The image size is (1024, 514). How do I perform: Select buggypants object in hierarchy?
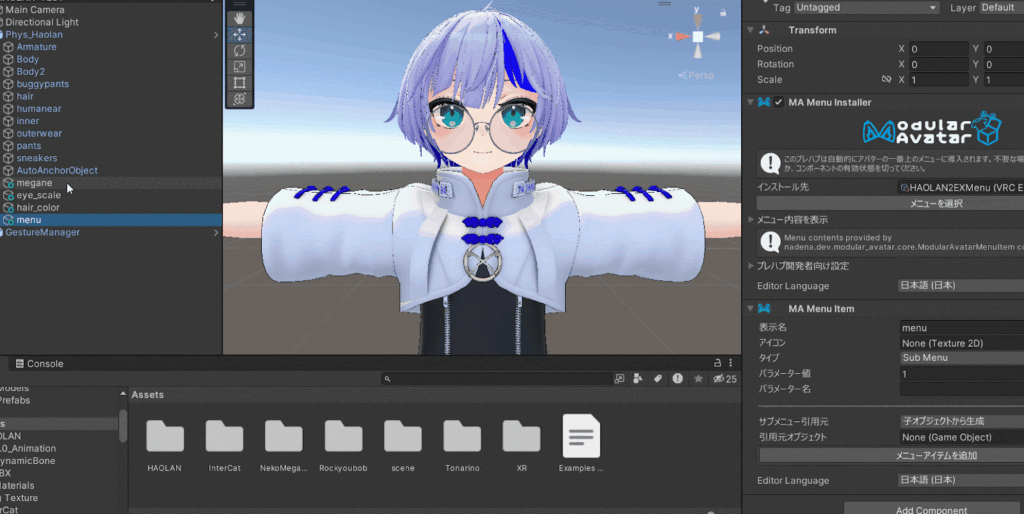pyautogui.click(x=42, y=84)
